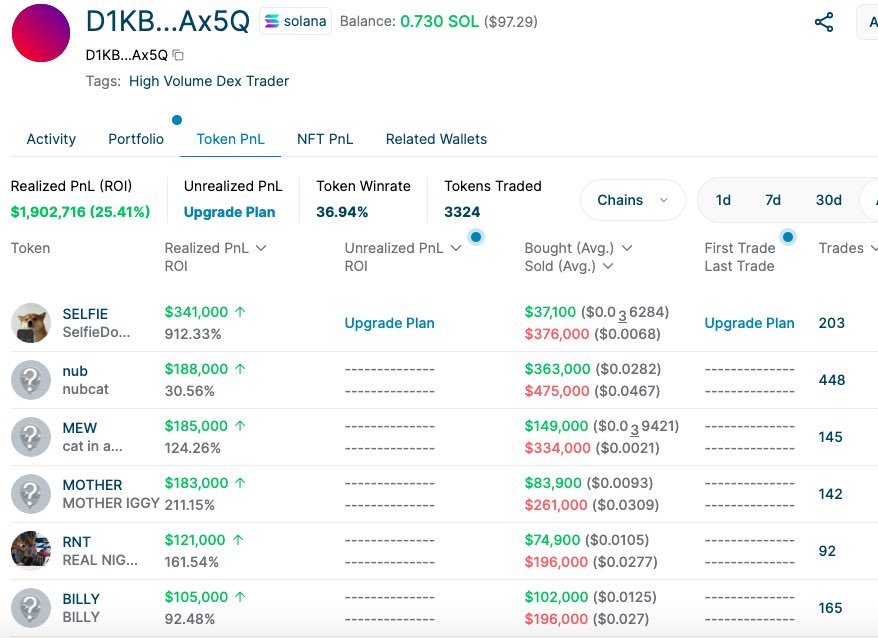Select the 30d time range

pos(829,200)
